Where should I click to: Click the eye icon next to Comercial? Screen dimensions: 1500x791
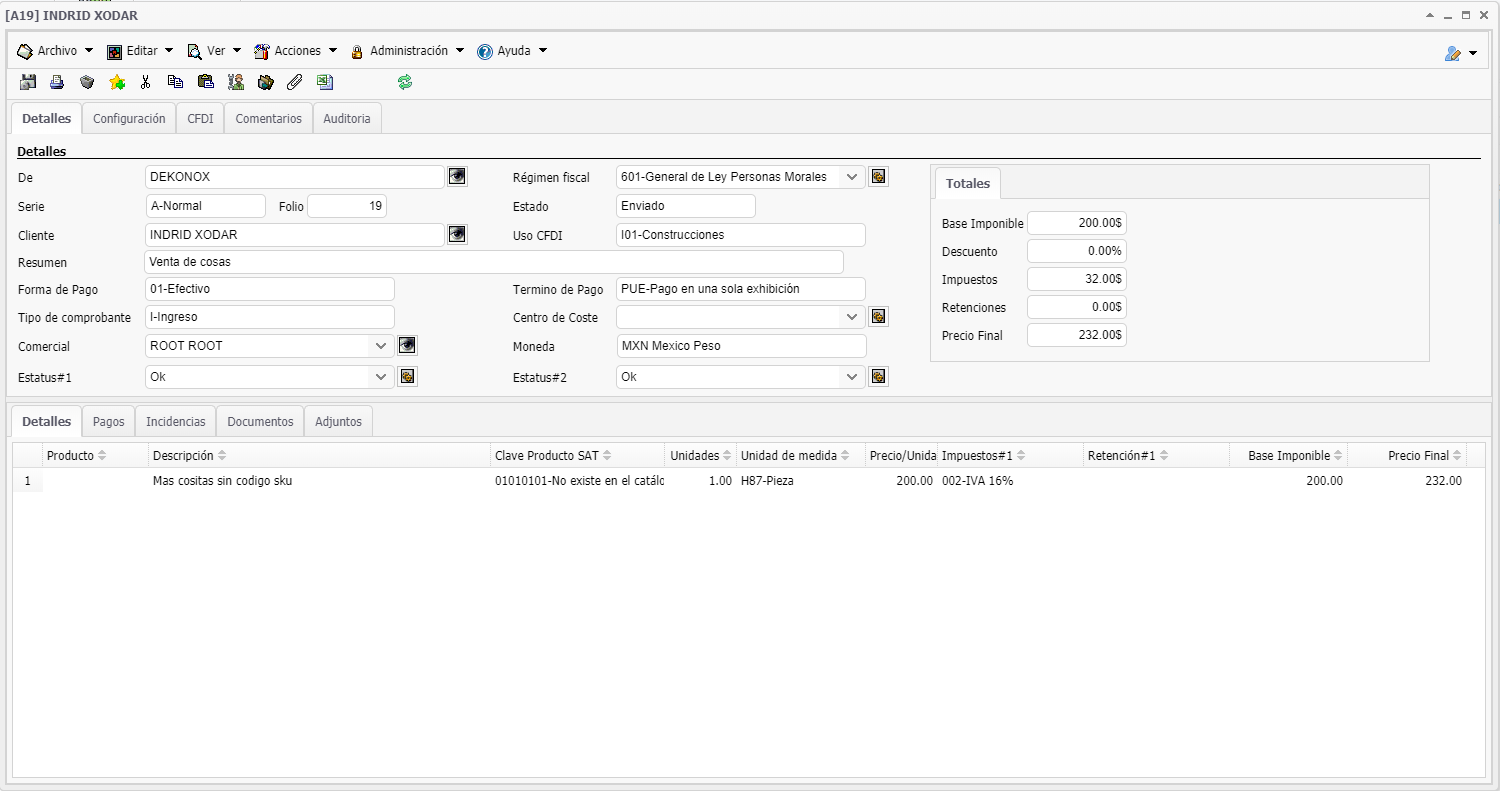(407, 346)
